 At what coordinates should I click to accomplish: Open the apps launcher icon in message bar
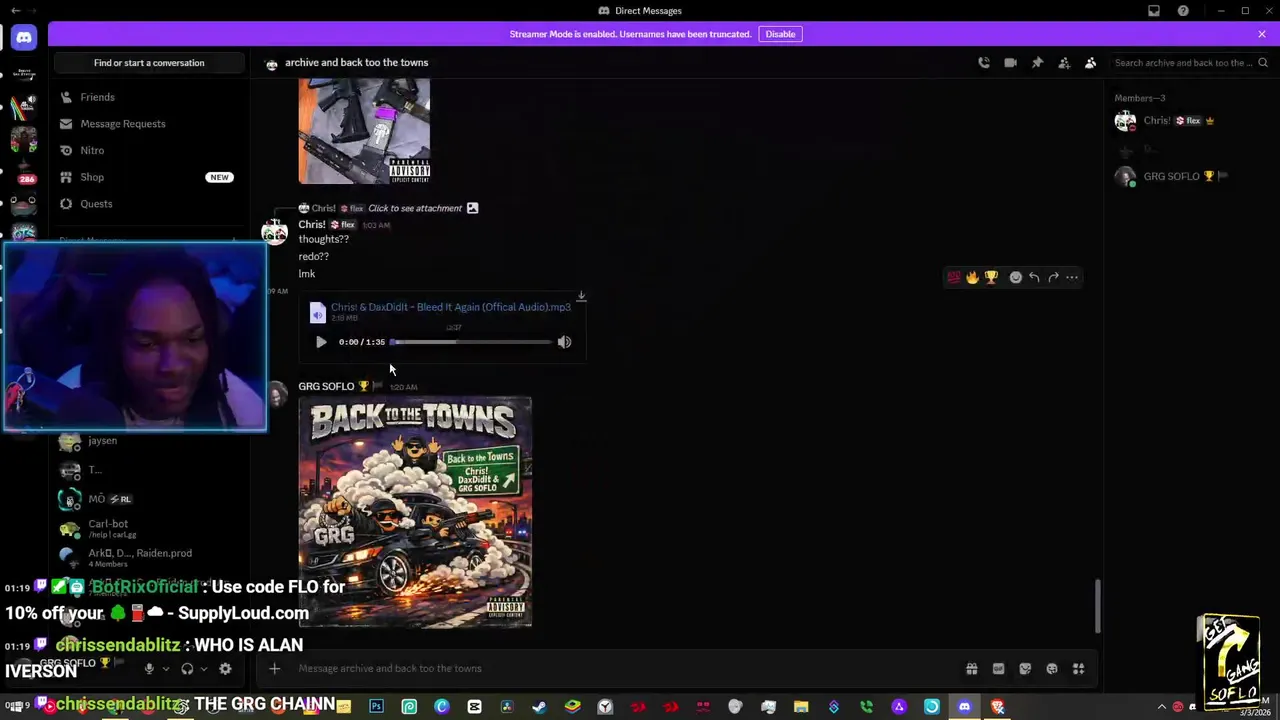tap(1079, 669)
